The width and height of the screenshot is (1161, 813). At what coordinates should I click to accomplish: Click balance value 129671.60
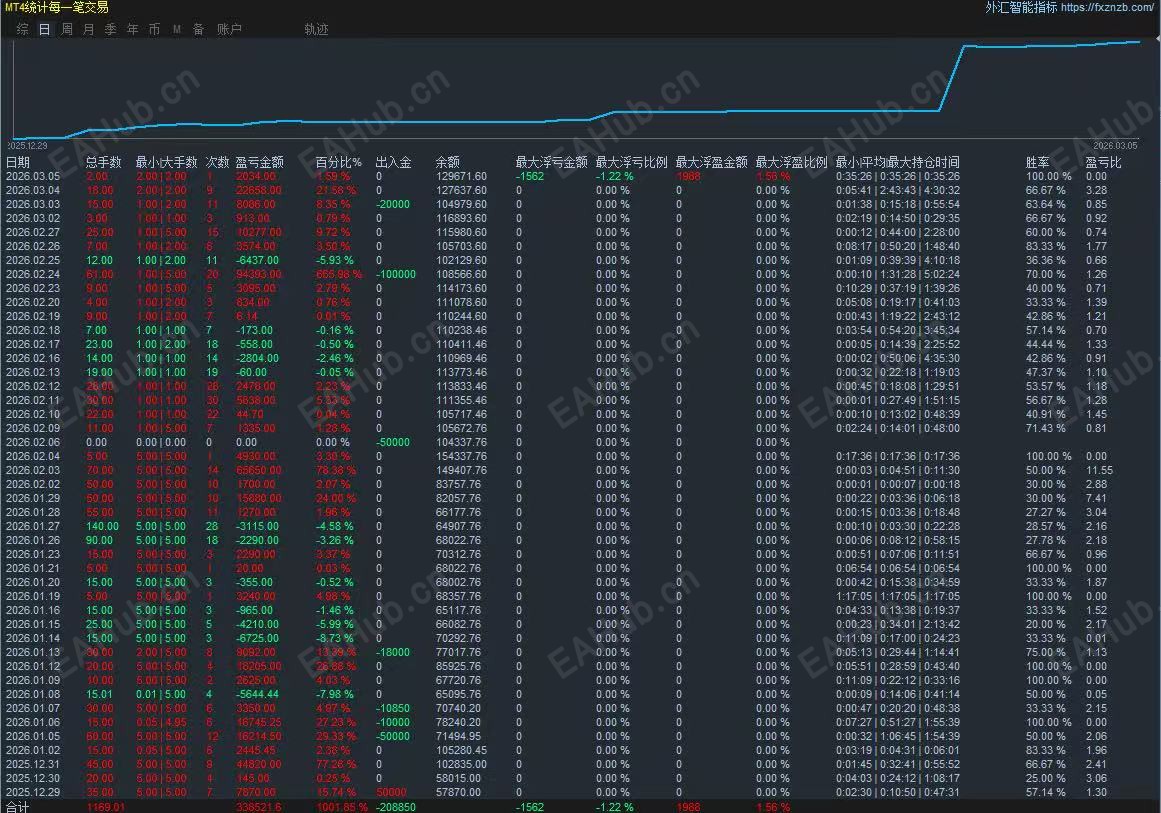click(x=461, y=176)
